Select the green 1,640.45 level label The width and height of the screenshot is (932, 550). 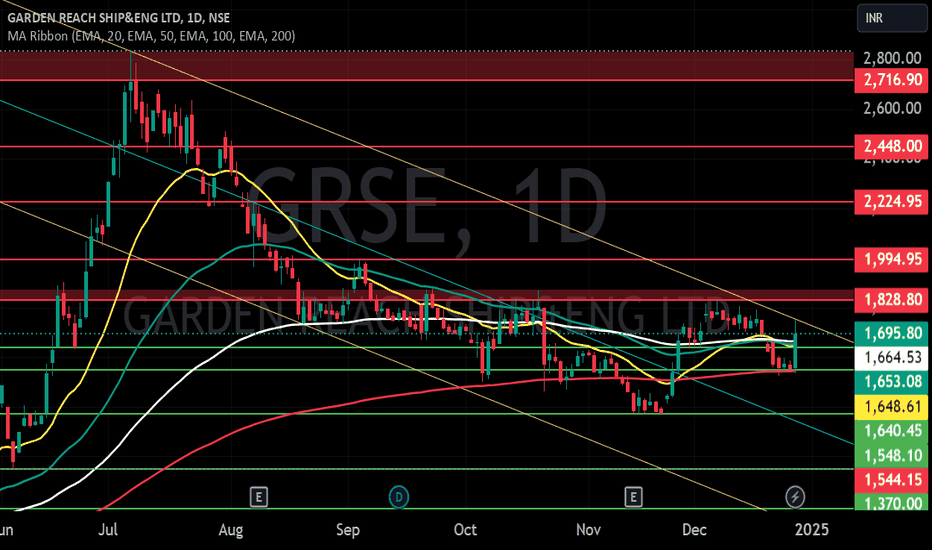pyautogui.click(x=891, y=430)
